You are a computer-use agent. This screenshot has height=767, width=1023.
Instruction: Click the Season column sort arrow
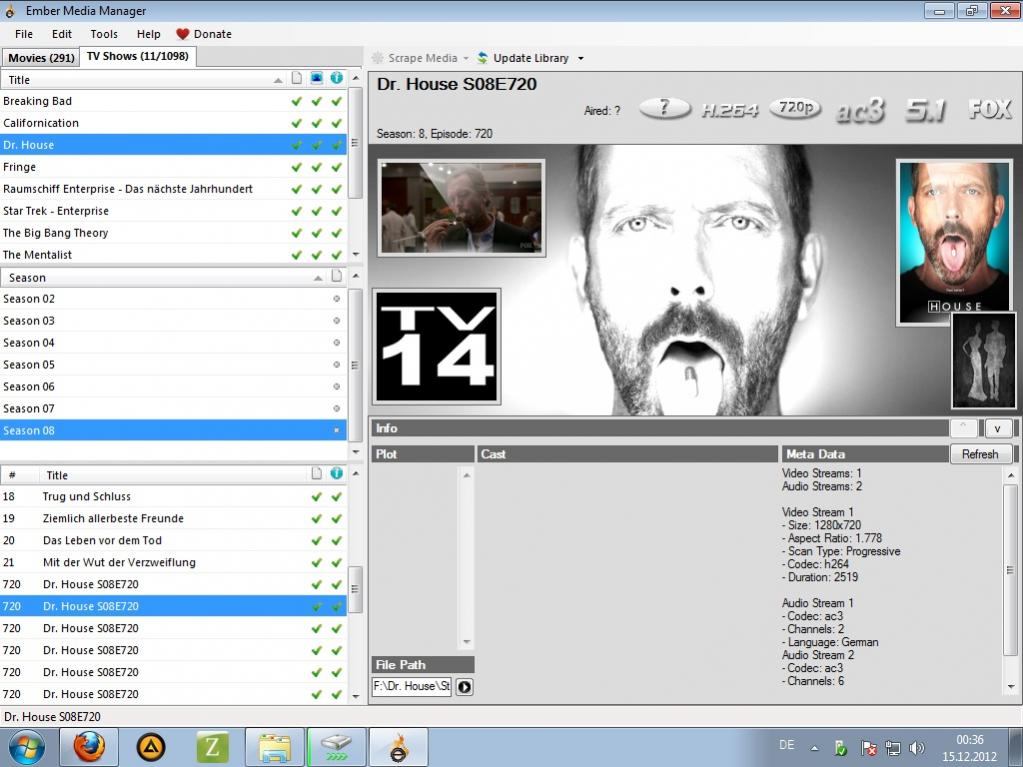[318, 278]
